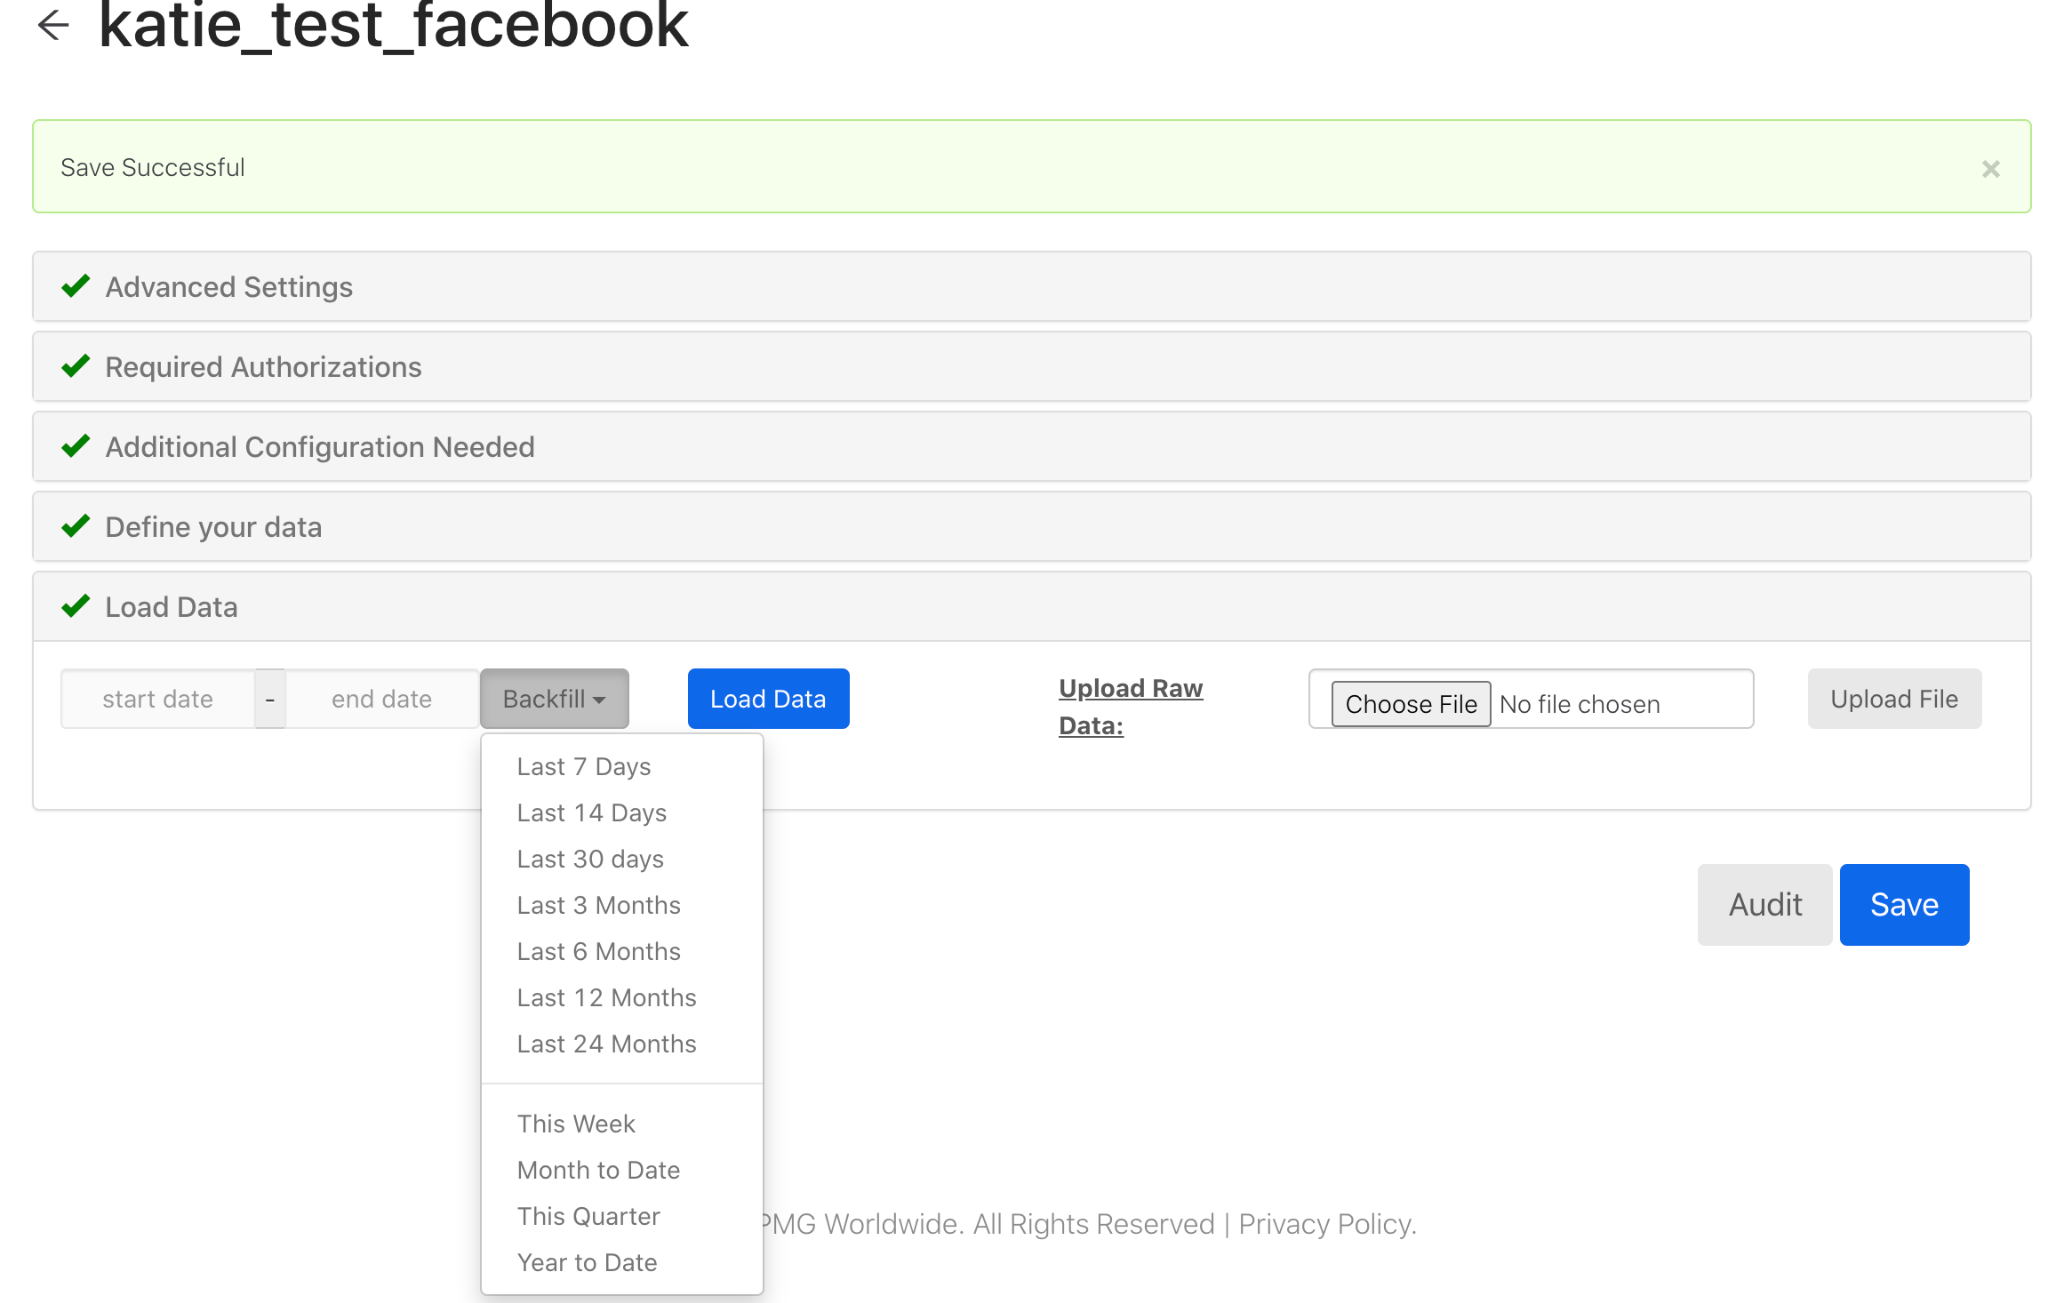
Task: Expand the Define your data section
Action: (x=213, y=527)
